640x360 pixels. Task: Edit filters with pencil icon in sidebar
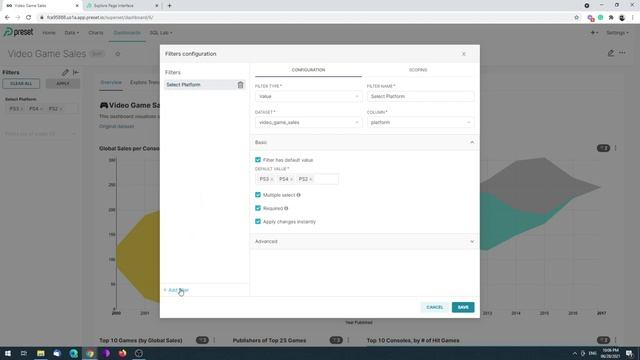pos(65,72)
